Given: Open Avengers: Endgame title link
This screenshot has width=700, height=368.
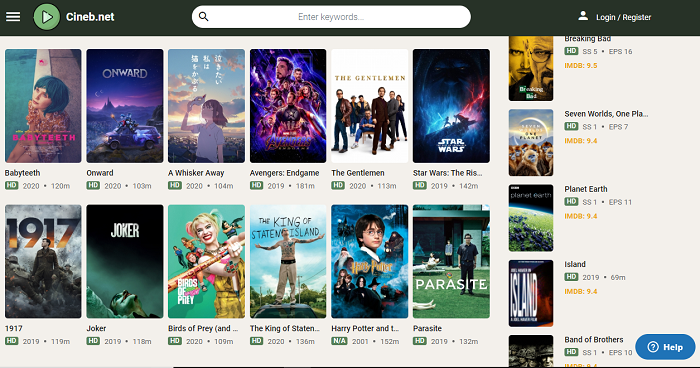Looking at the screenshot, I should tap(284, 173).
